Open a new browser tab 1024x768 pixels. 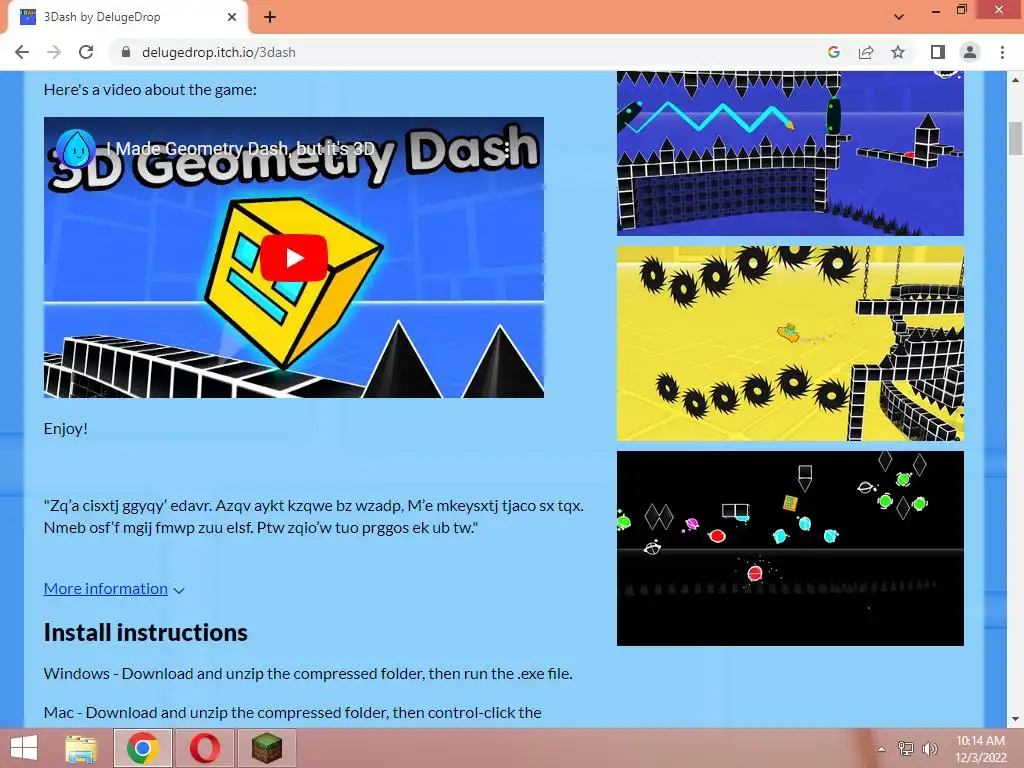pos(270,17)
